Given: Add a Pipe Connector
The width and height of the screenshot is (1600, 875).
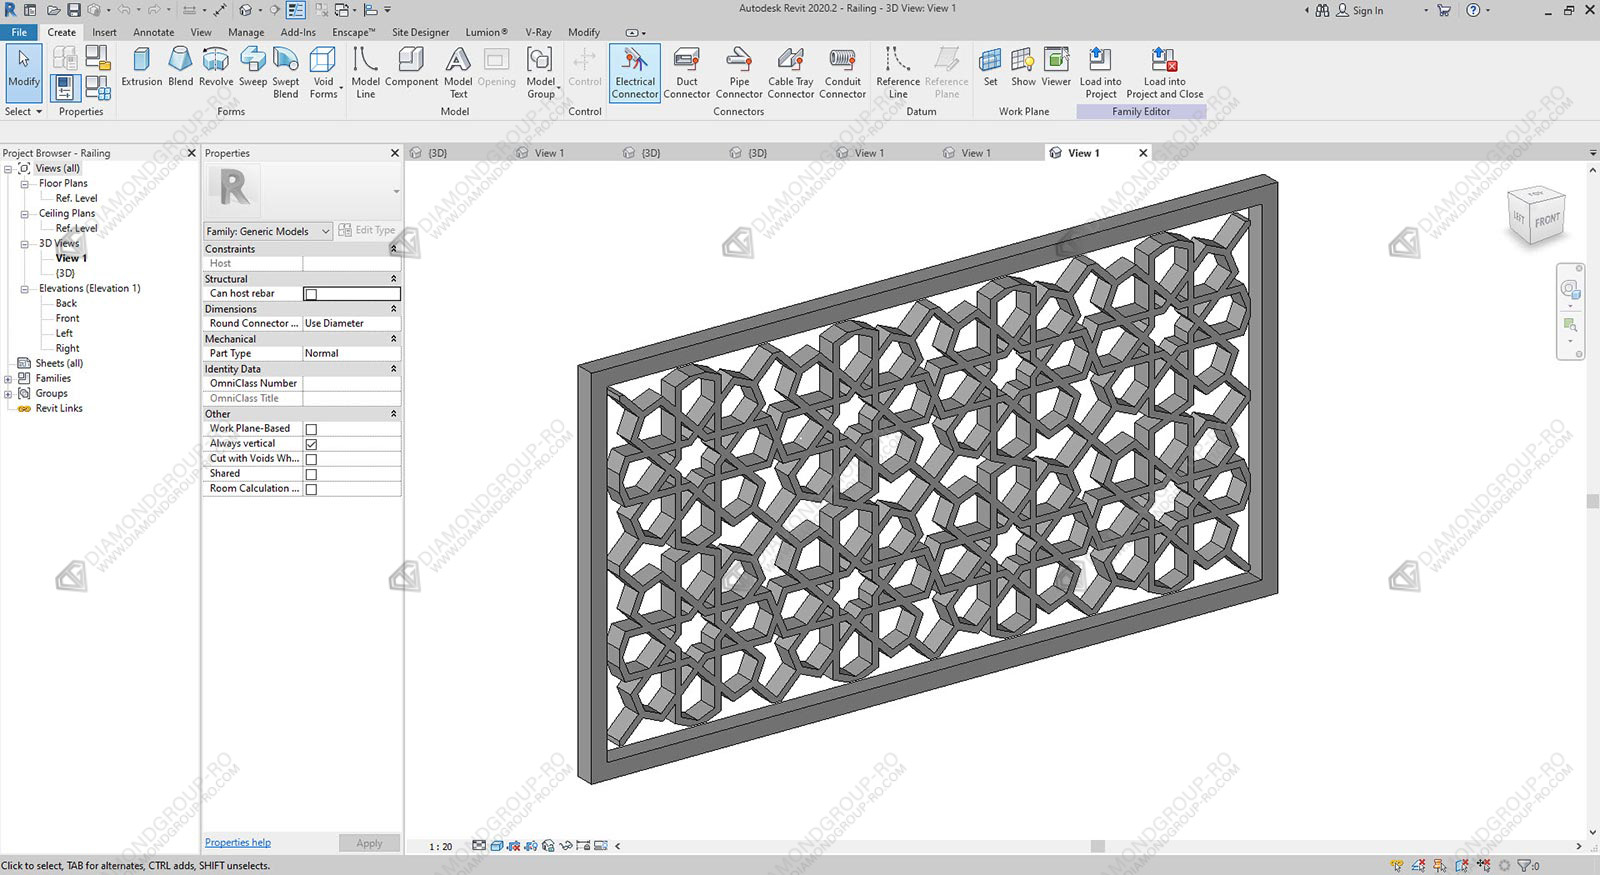Looking at the screenshot, I should click(x=739, y=73).
